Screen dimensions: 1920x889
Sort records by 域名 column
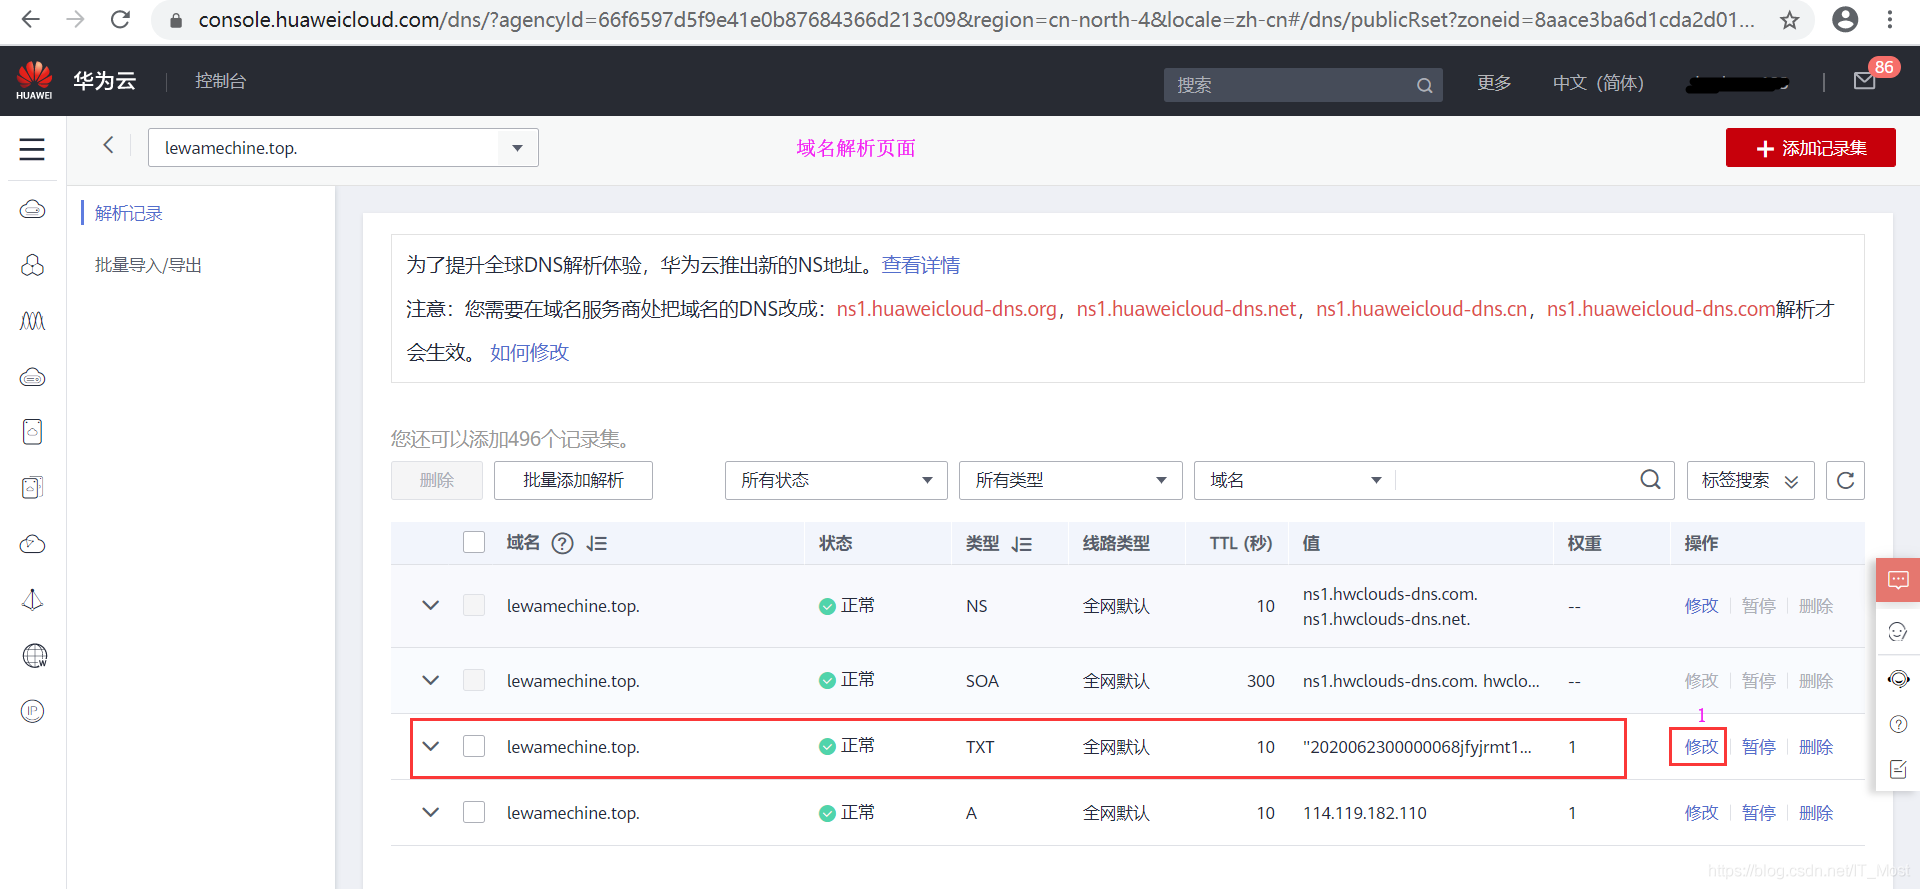pos(597,543)
